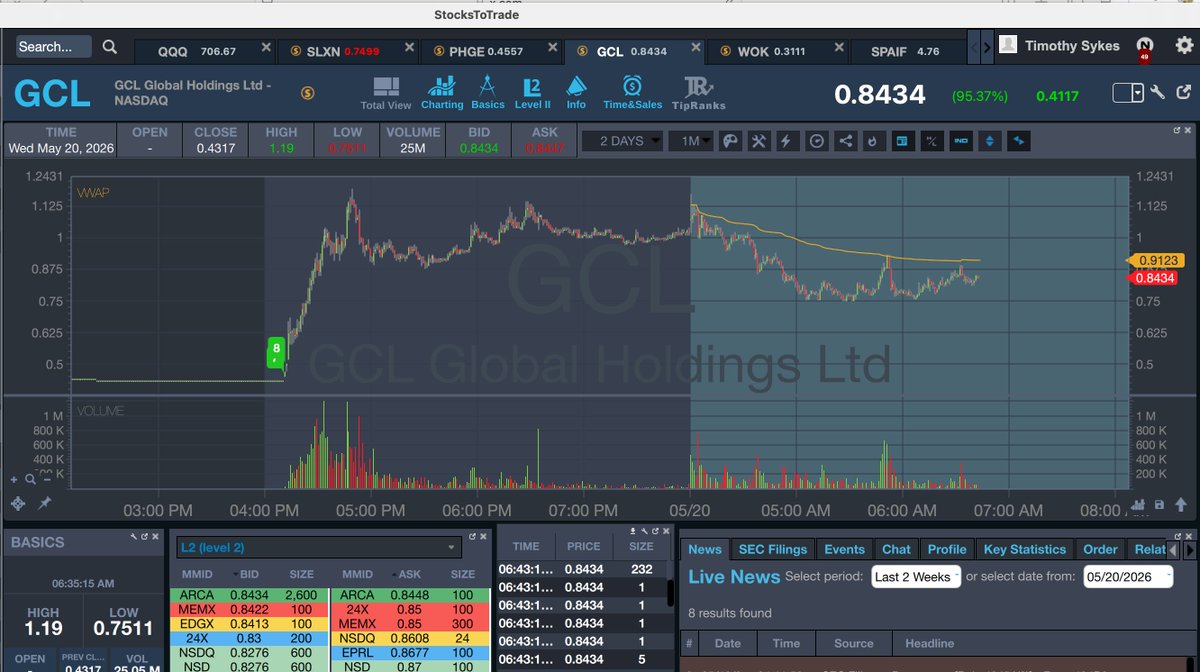
Task: Share the chart via share icon
Action: [846, 141]
